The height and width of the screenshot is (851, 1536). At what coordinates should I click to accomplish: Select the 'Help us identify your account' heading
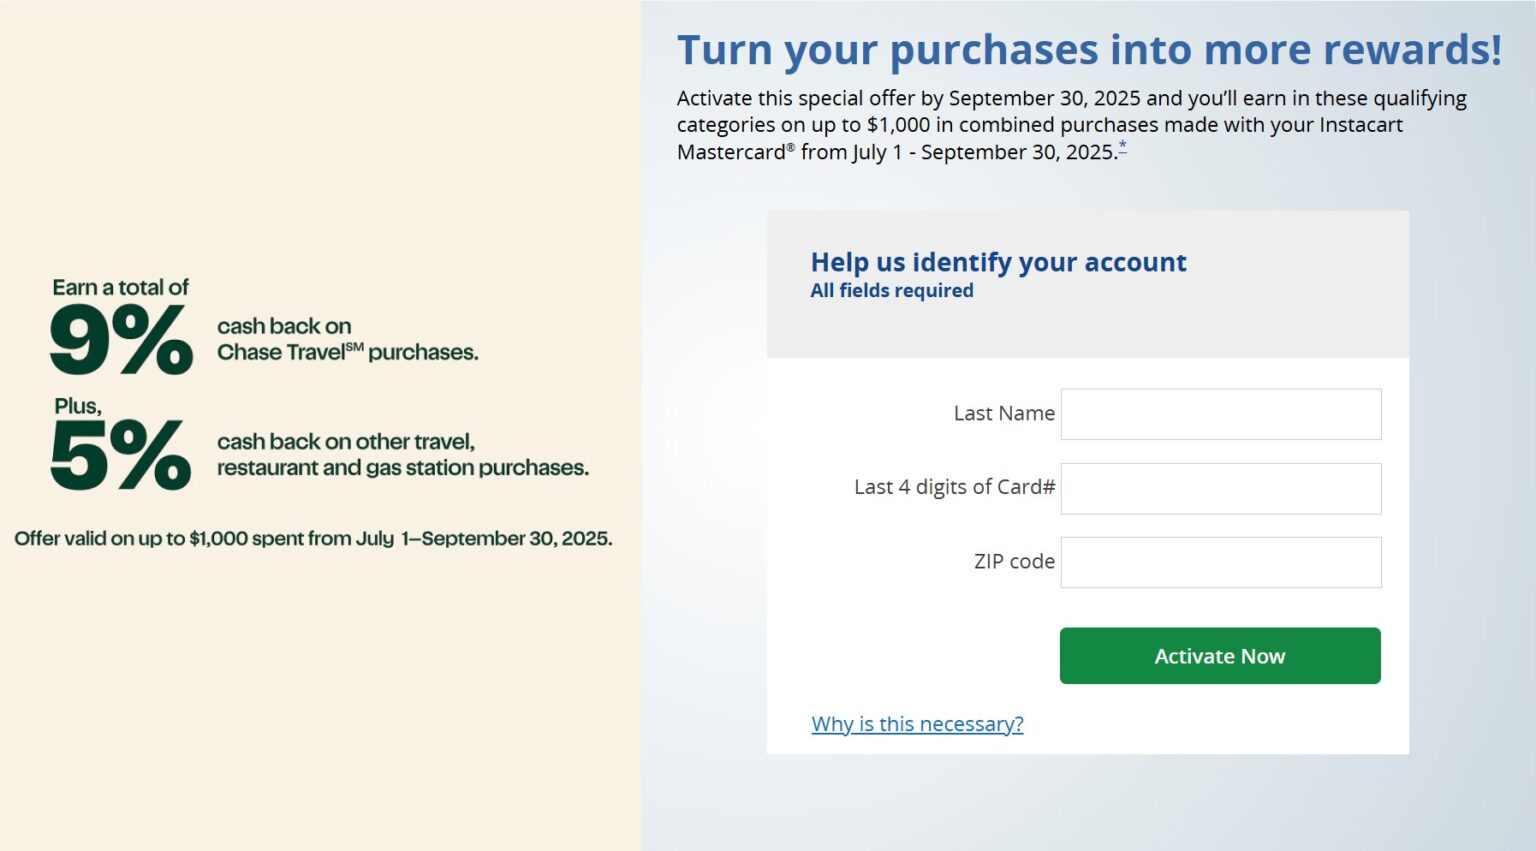pos(998,262)
